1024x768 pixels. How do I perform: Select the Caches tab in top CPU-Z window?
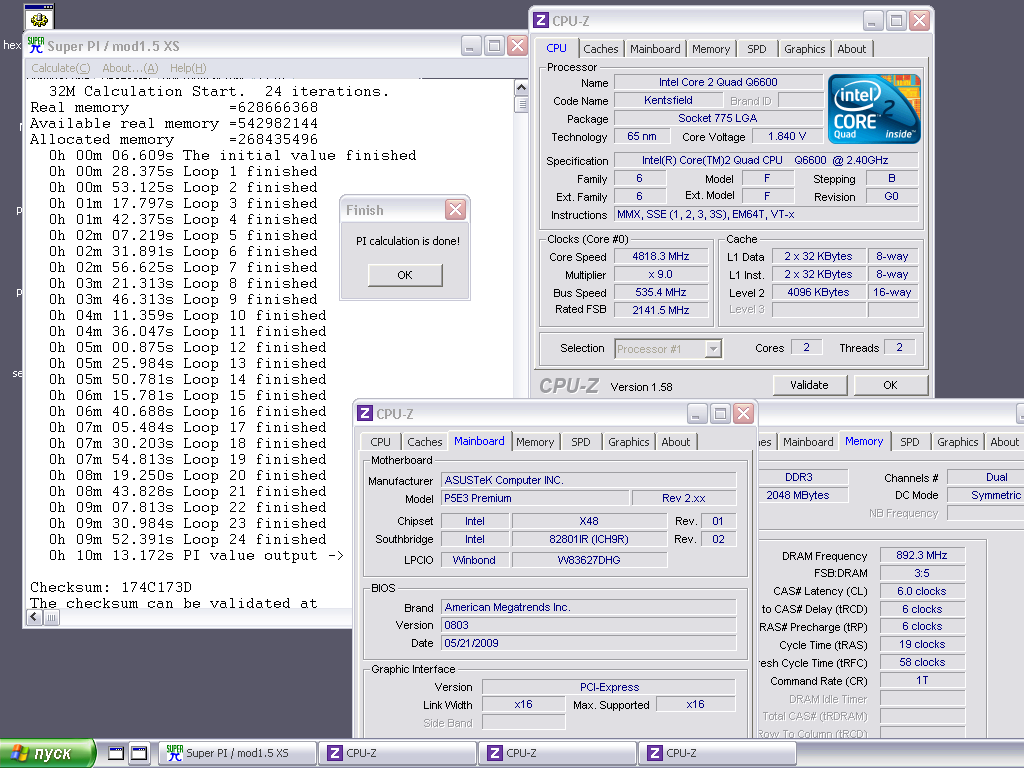(x=600, y=49)
